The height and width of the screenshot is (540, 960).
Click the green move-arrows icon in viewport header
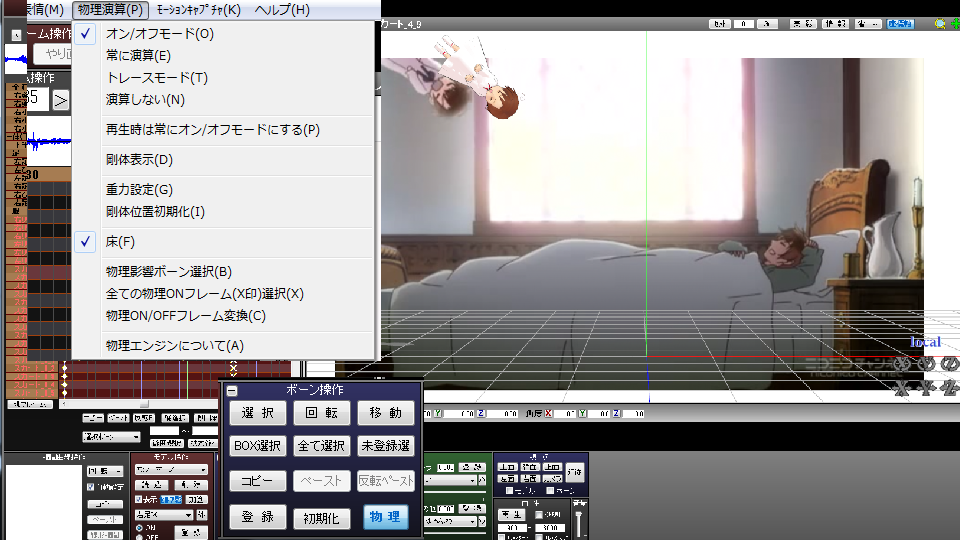[x=955, y=24]
